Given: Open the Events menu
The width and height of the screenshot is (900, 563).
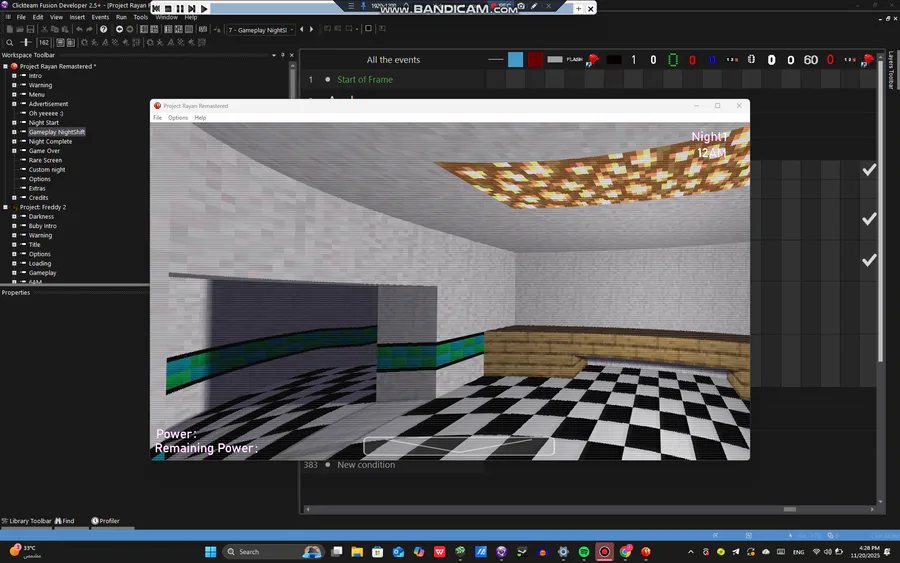Looking at the screenshot, I should point(100,17).
